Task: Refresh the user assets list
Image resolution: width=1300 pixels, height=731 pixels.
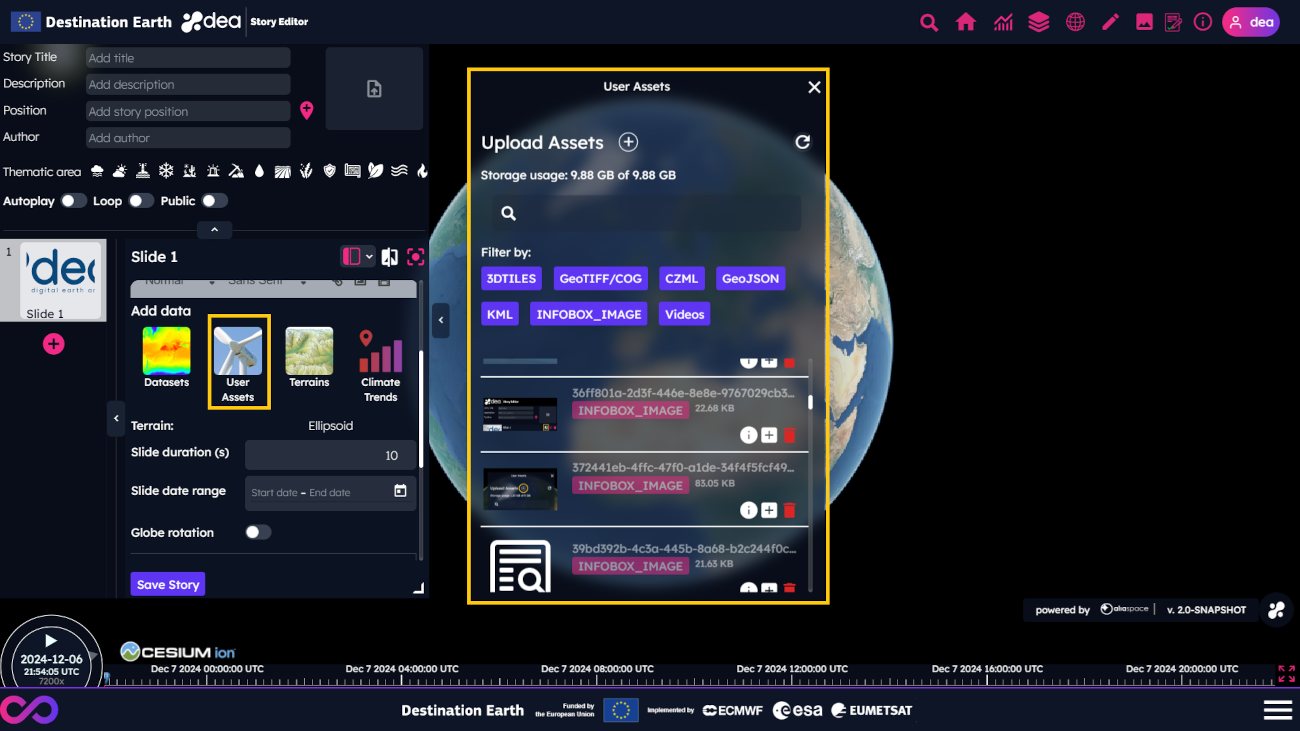Action: [802, 142]
